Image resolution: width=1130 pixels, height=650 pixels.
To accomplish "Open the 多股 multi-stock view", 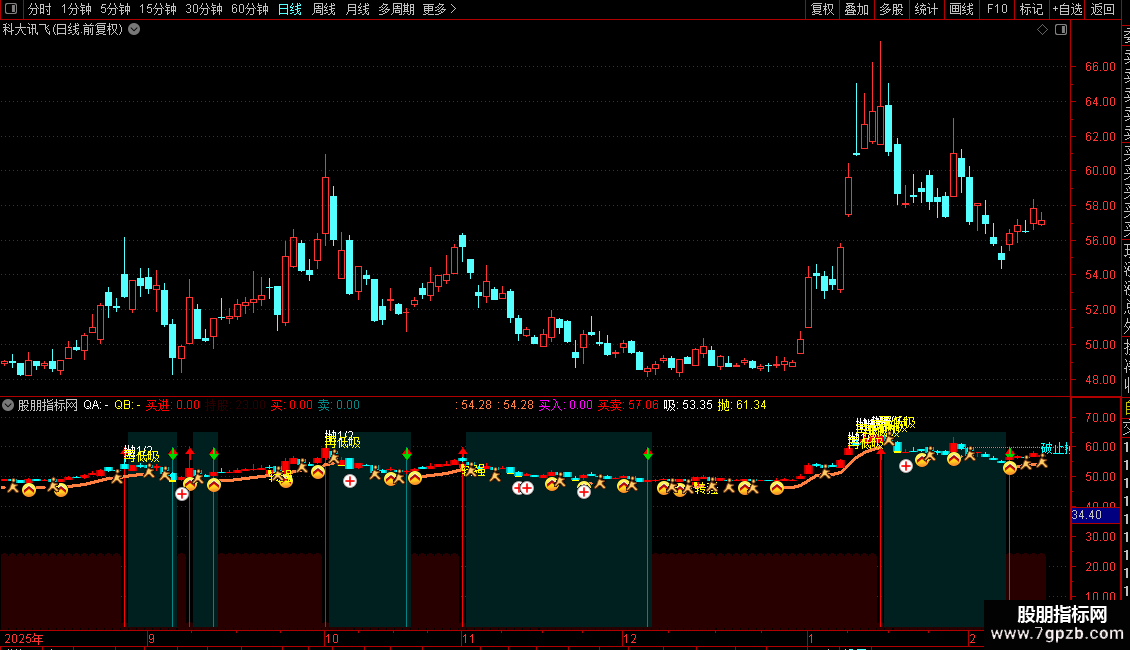I will point(891,9).
